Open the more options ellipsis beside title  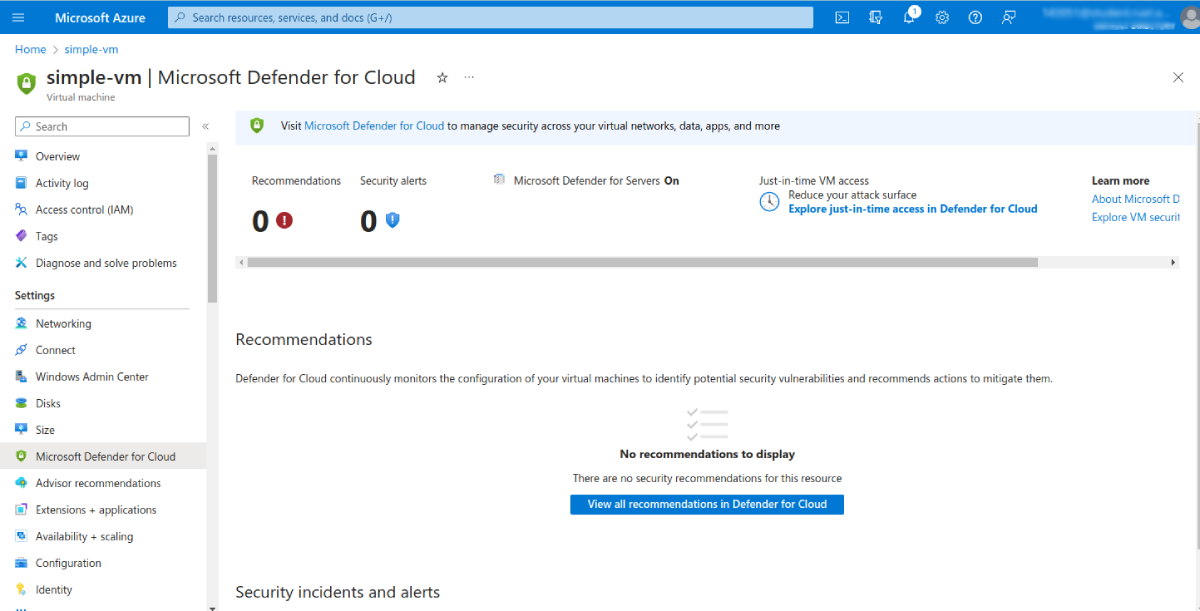coord(469,78)
